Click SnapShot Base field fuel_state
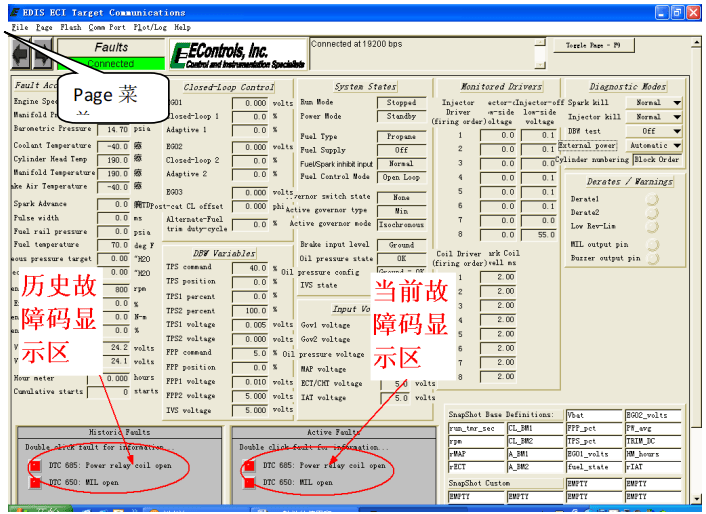706x514 pixels. coord(594,467)
